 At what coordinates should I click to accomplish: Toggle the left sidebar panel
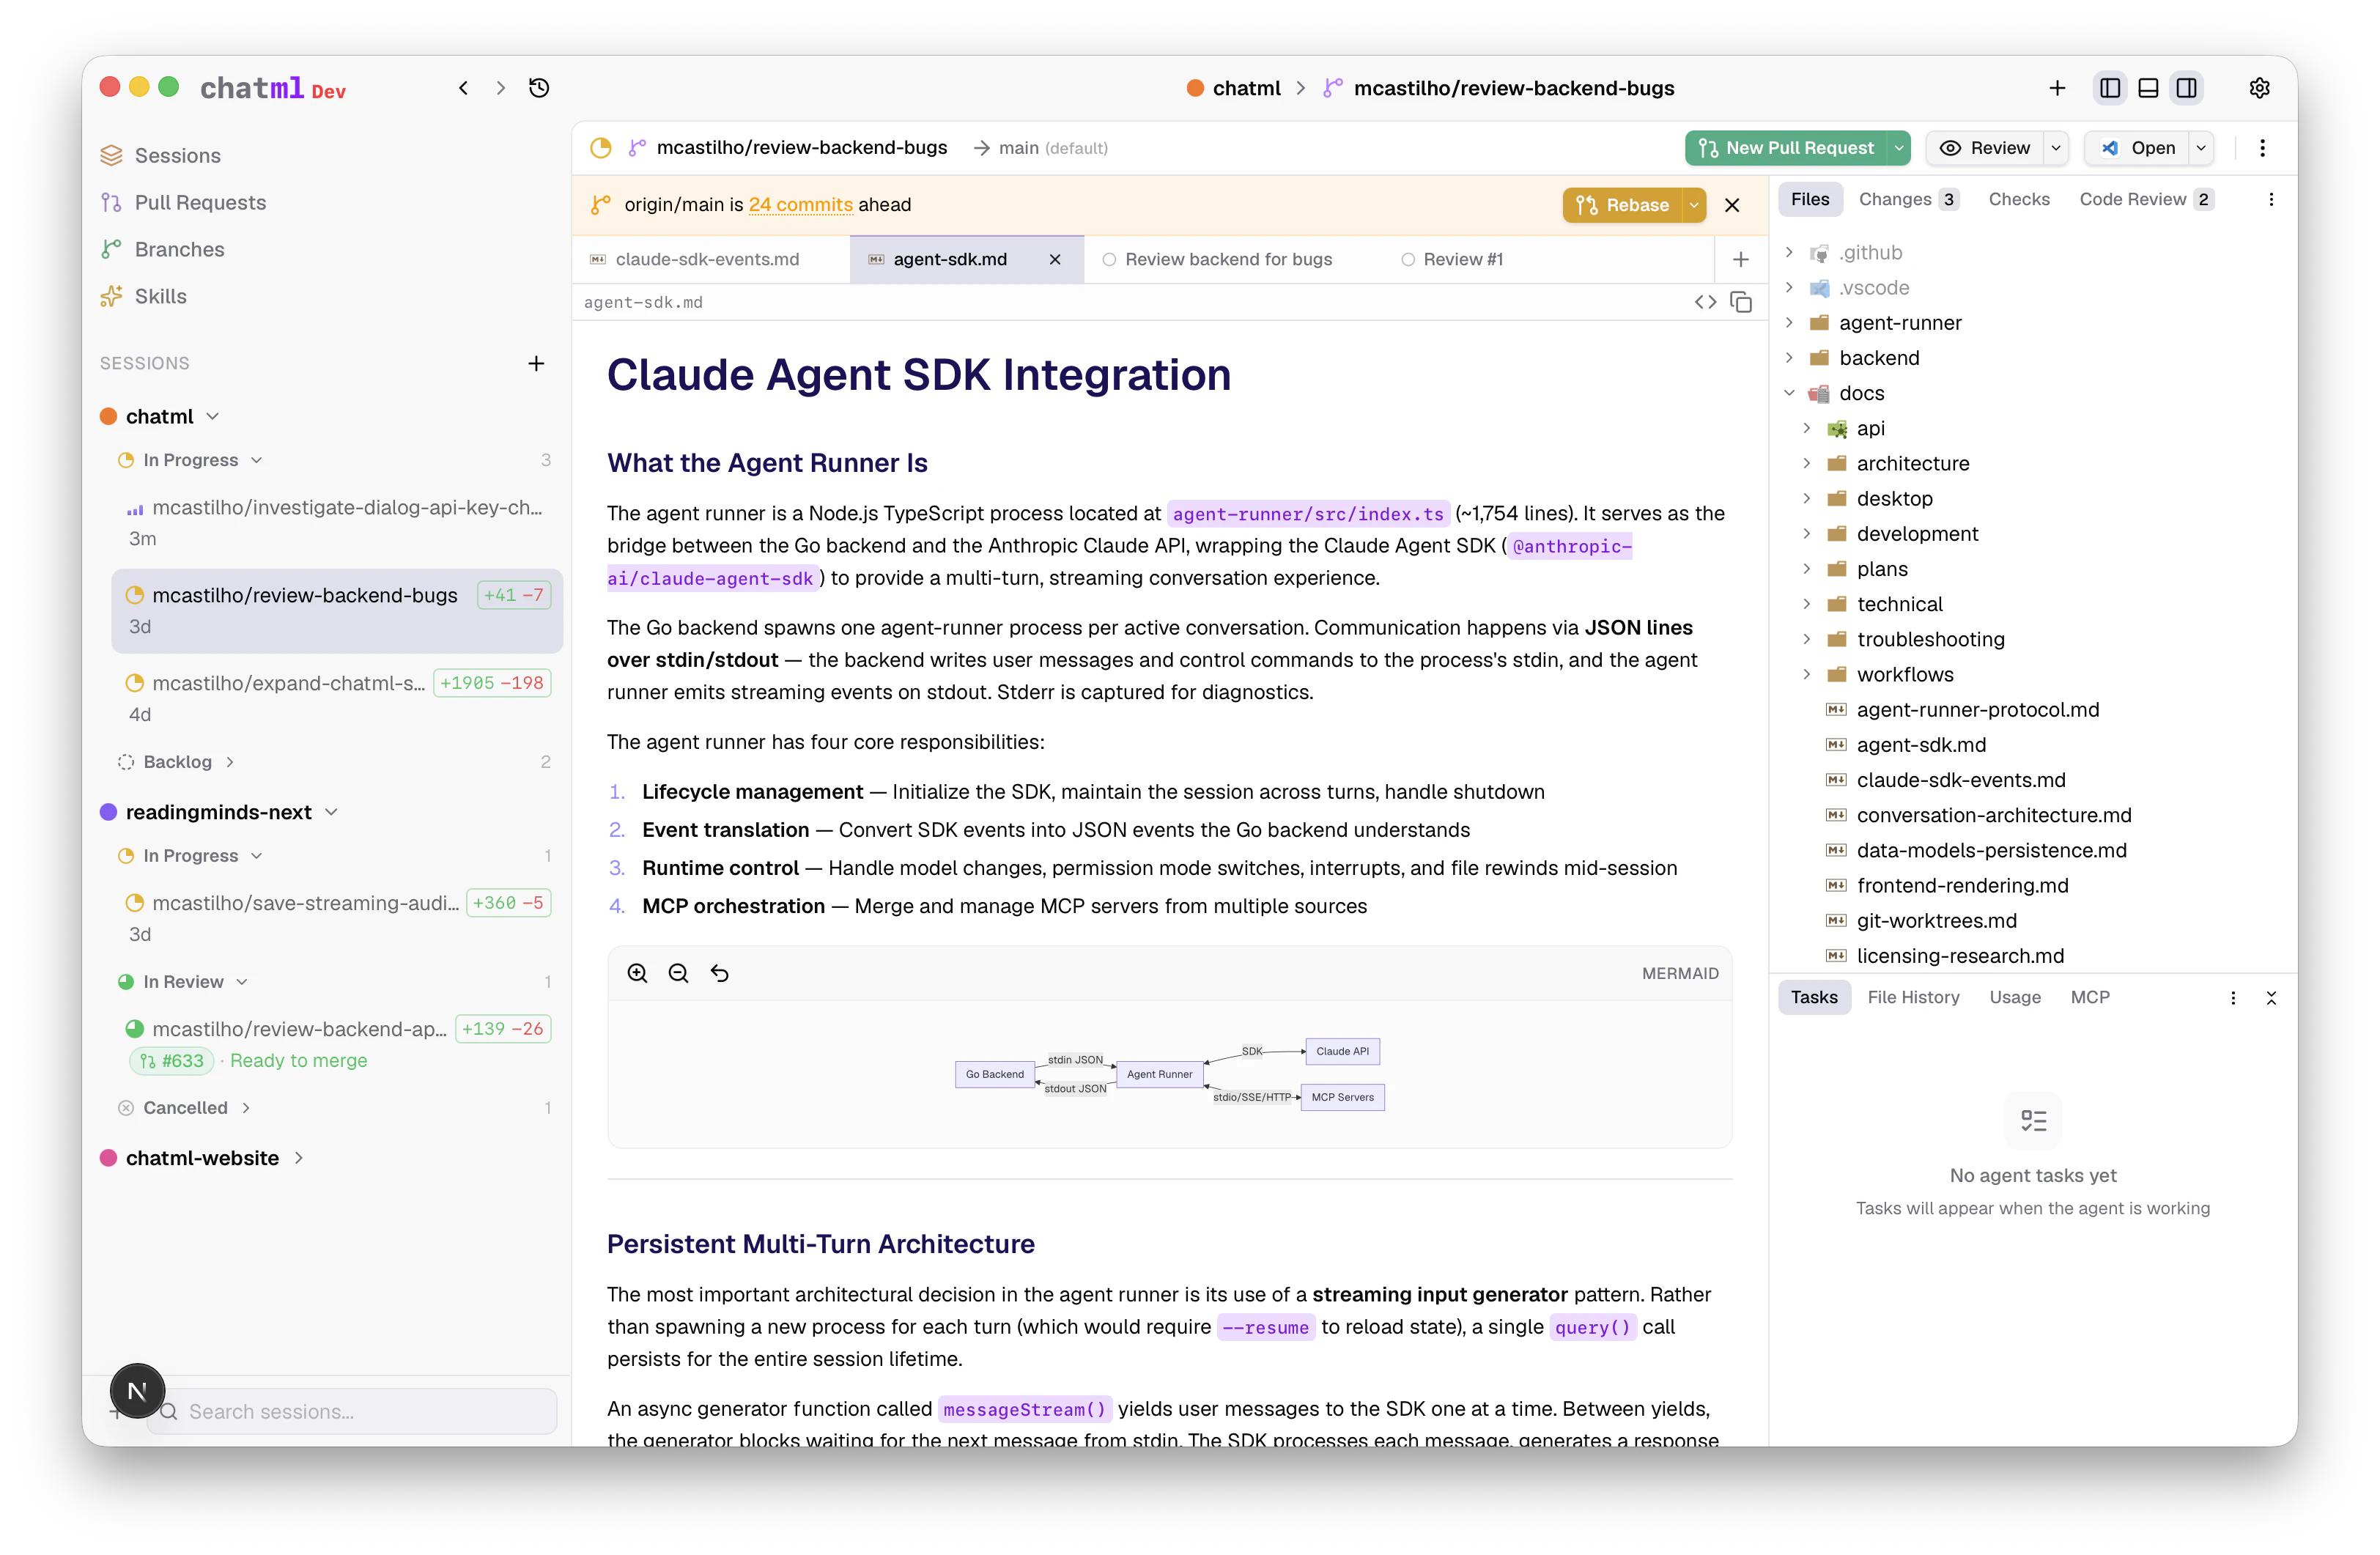pos(2110,88)
